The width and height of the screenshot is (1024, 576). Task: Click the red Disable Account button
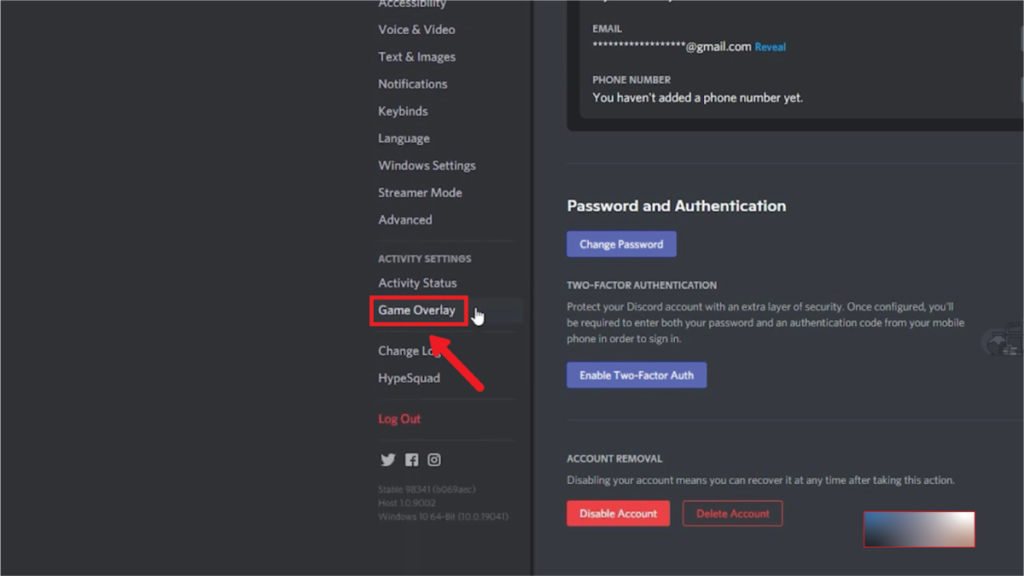(618, 513)
